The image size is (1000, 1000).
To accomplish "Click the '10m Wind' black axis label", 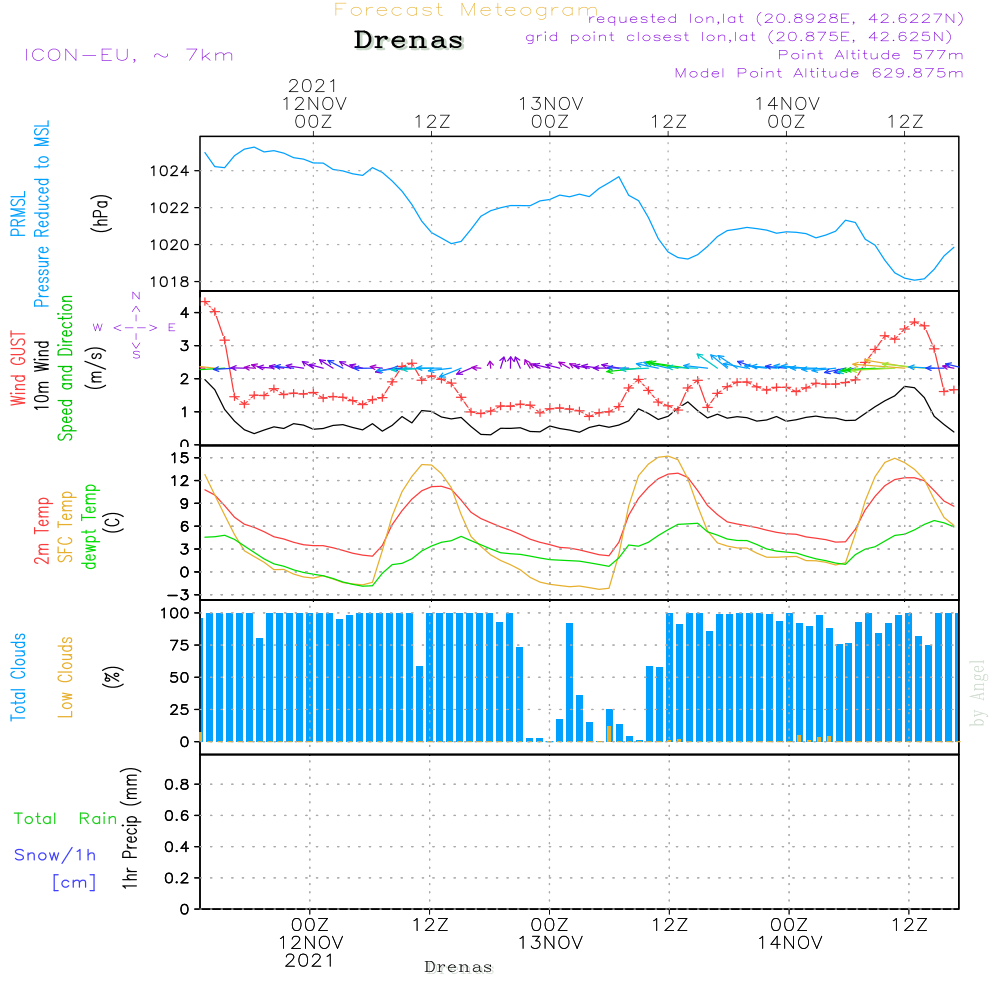I will pos(41,375).
